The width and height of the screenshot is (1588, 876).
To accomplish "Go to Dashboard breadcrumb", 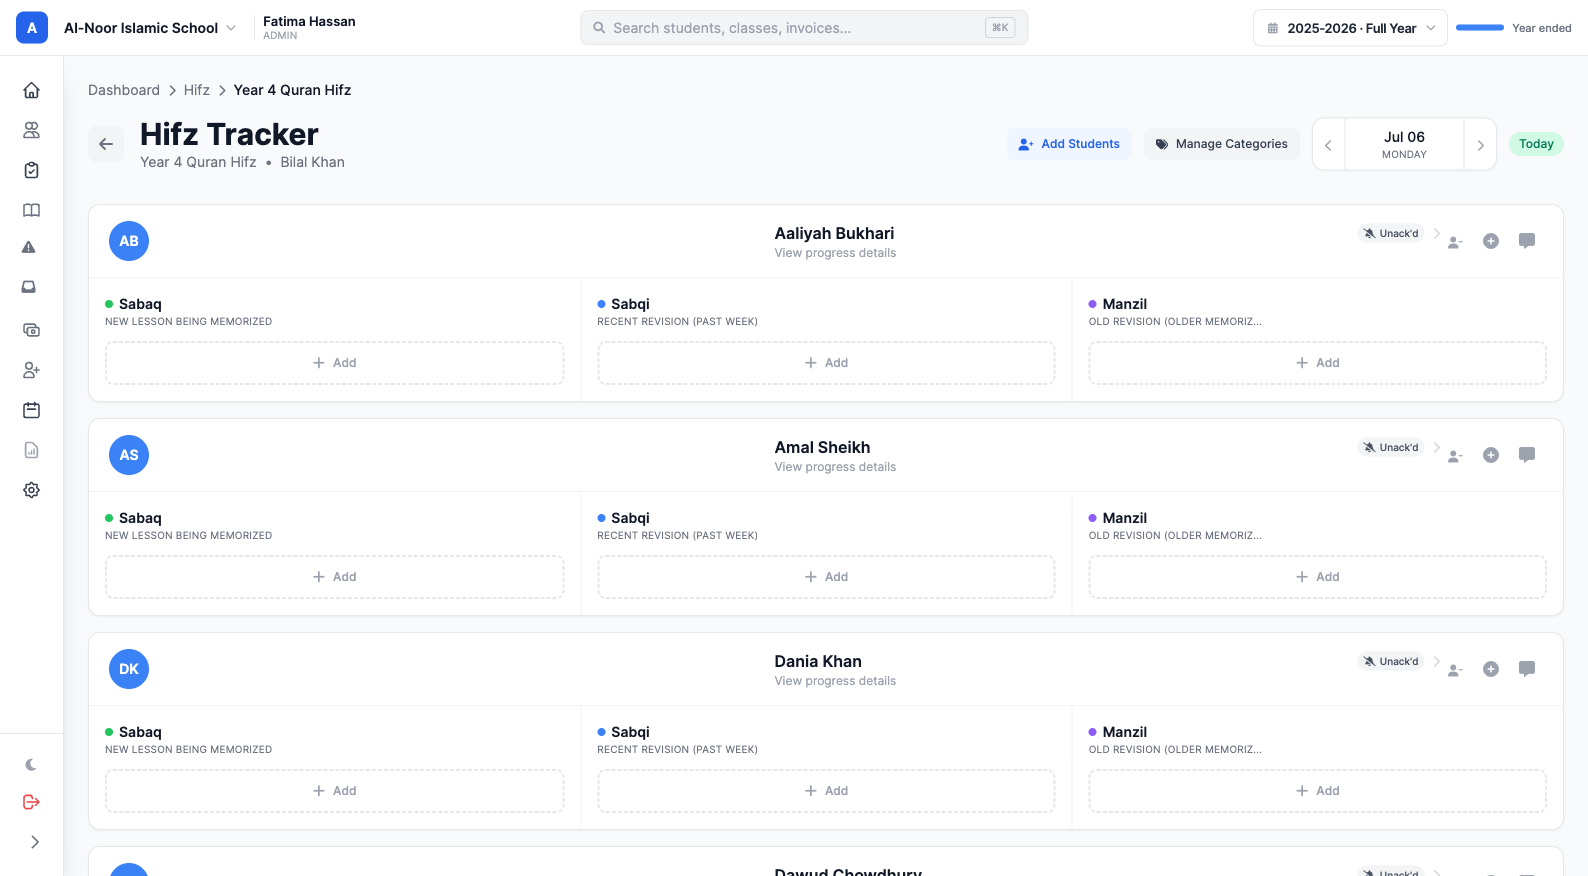I will click(x=124, y=90).
